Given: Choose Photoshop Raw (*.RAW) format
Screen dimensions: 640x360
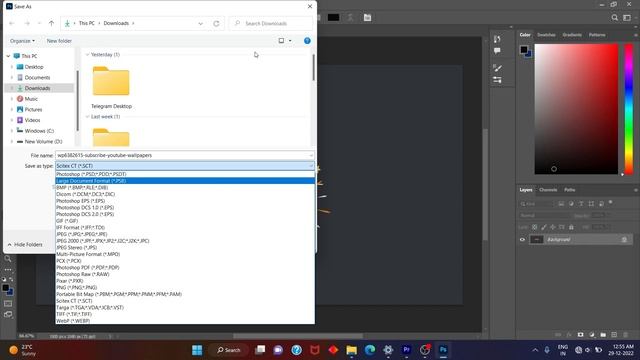Looking at the screenshot, I should pos(185,274).
